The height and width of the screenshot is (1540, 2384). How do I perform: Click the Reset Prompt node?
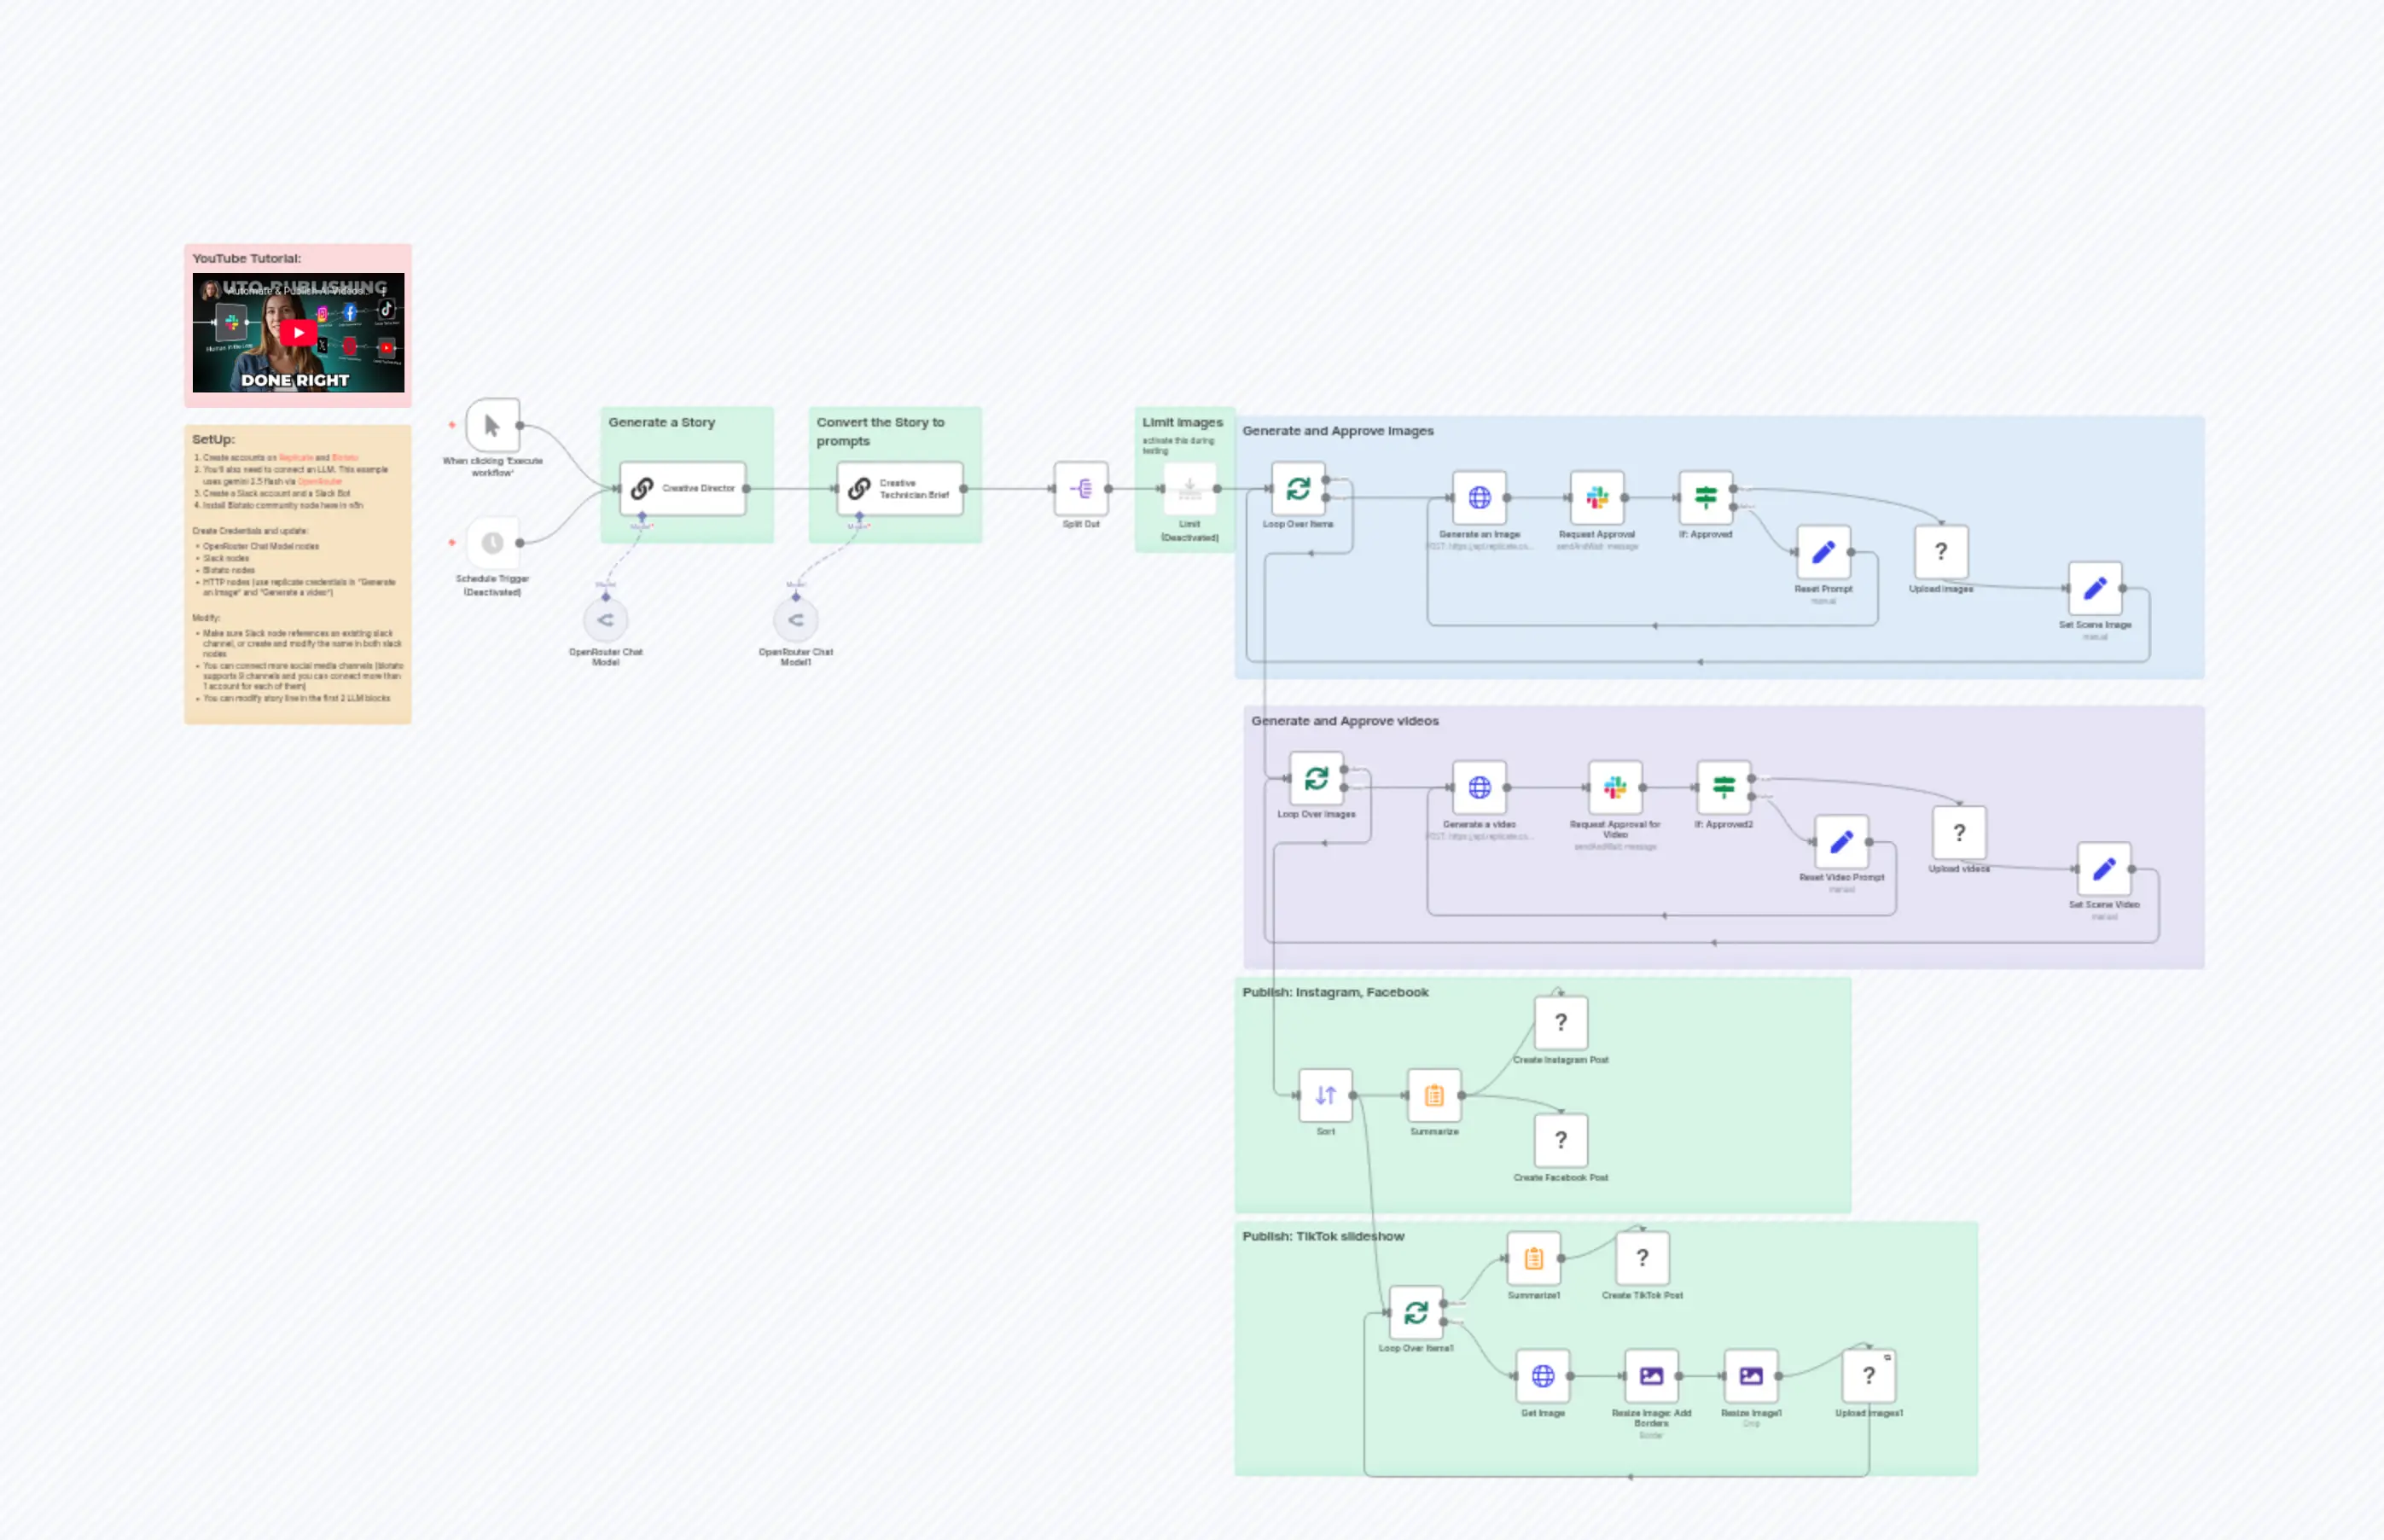click(1823, 551)
